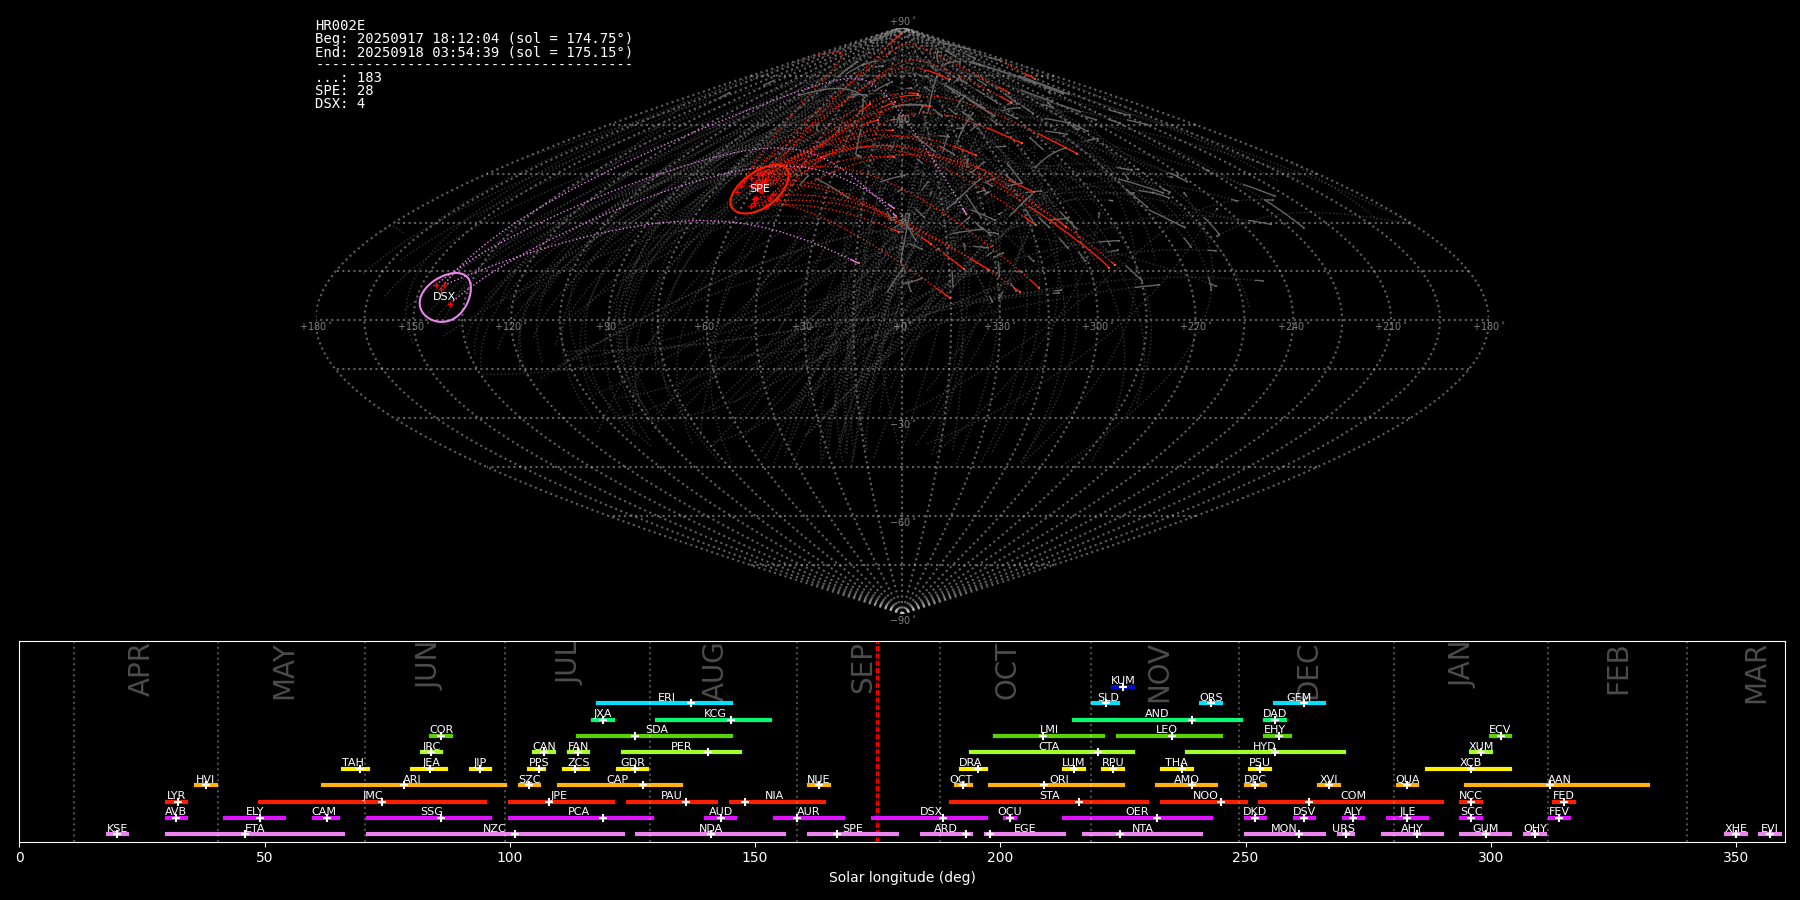The height and width of the screenshot is (900, 1800).
Task: Select the HR002E title text
Action: [340, 26]
